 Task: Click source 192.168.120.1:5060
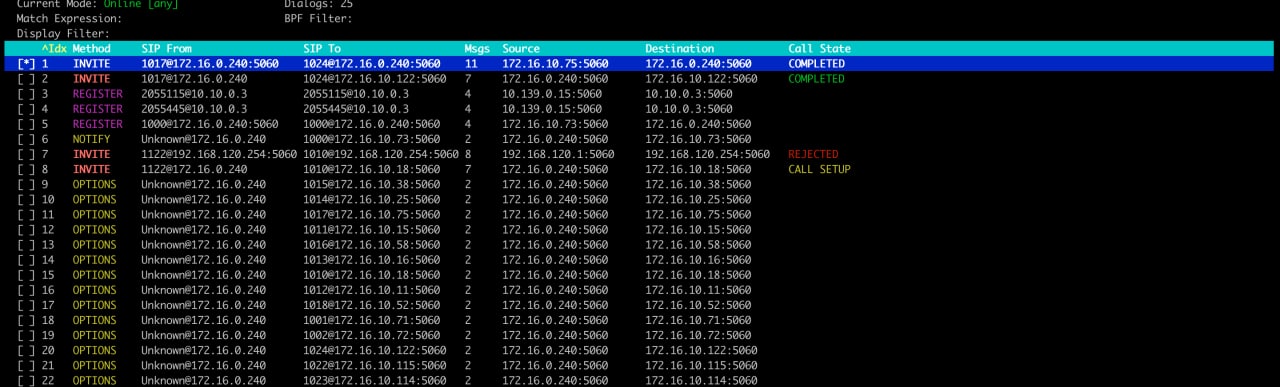pos(558,155)
